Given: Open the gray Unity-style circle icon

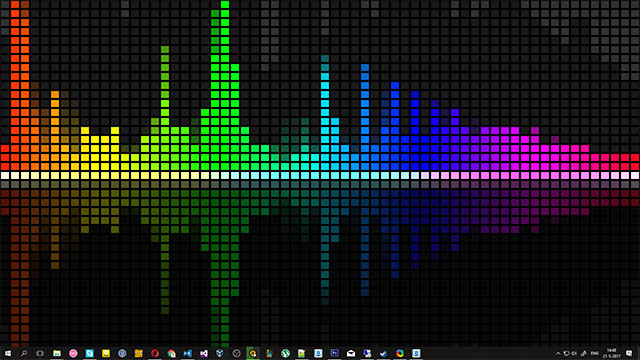Looking at the screenshot, I should (x=236, y=353).
